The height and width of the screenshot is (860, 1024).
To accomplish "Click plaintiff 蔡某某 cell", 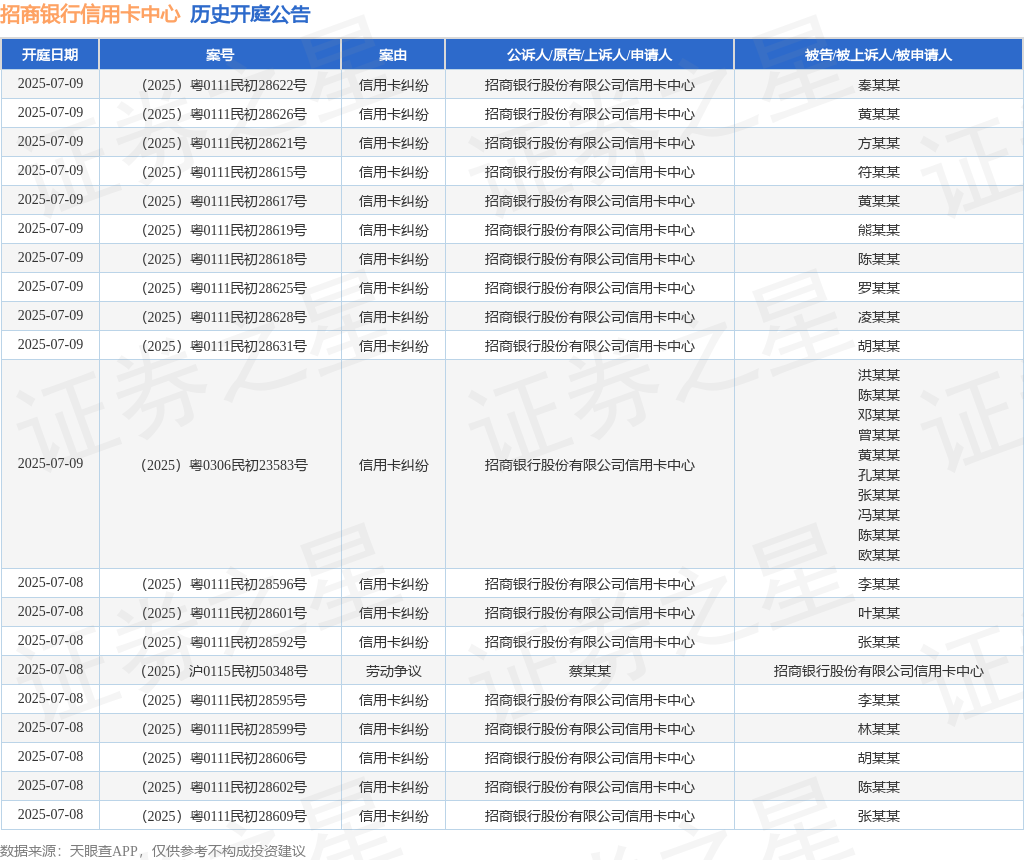I will tap(590, 671).
